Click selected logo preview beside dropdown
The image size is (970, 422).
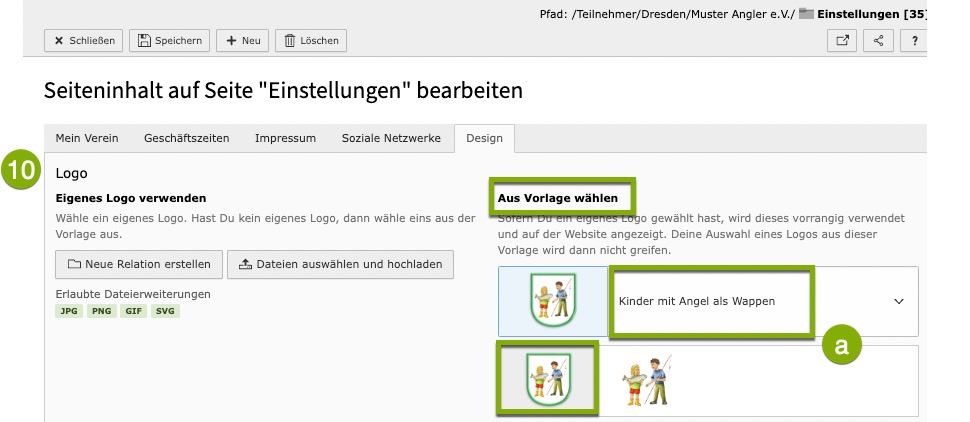554,301
